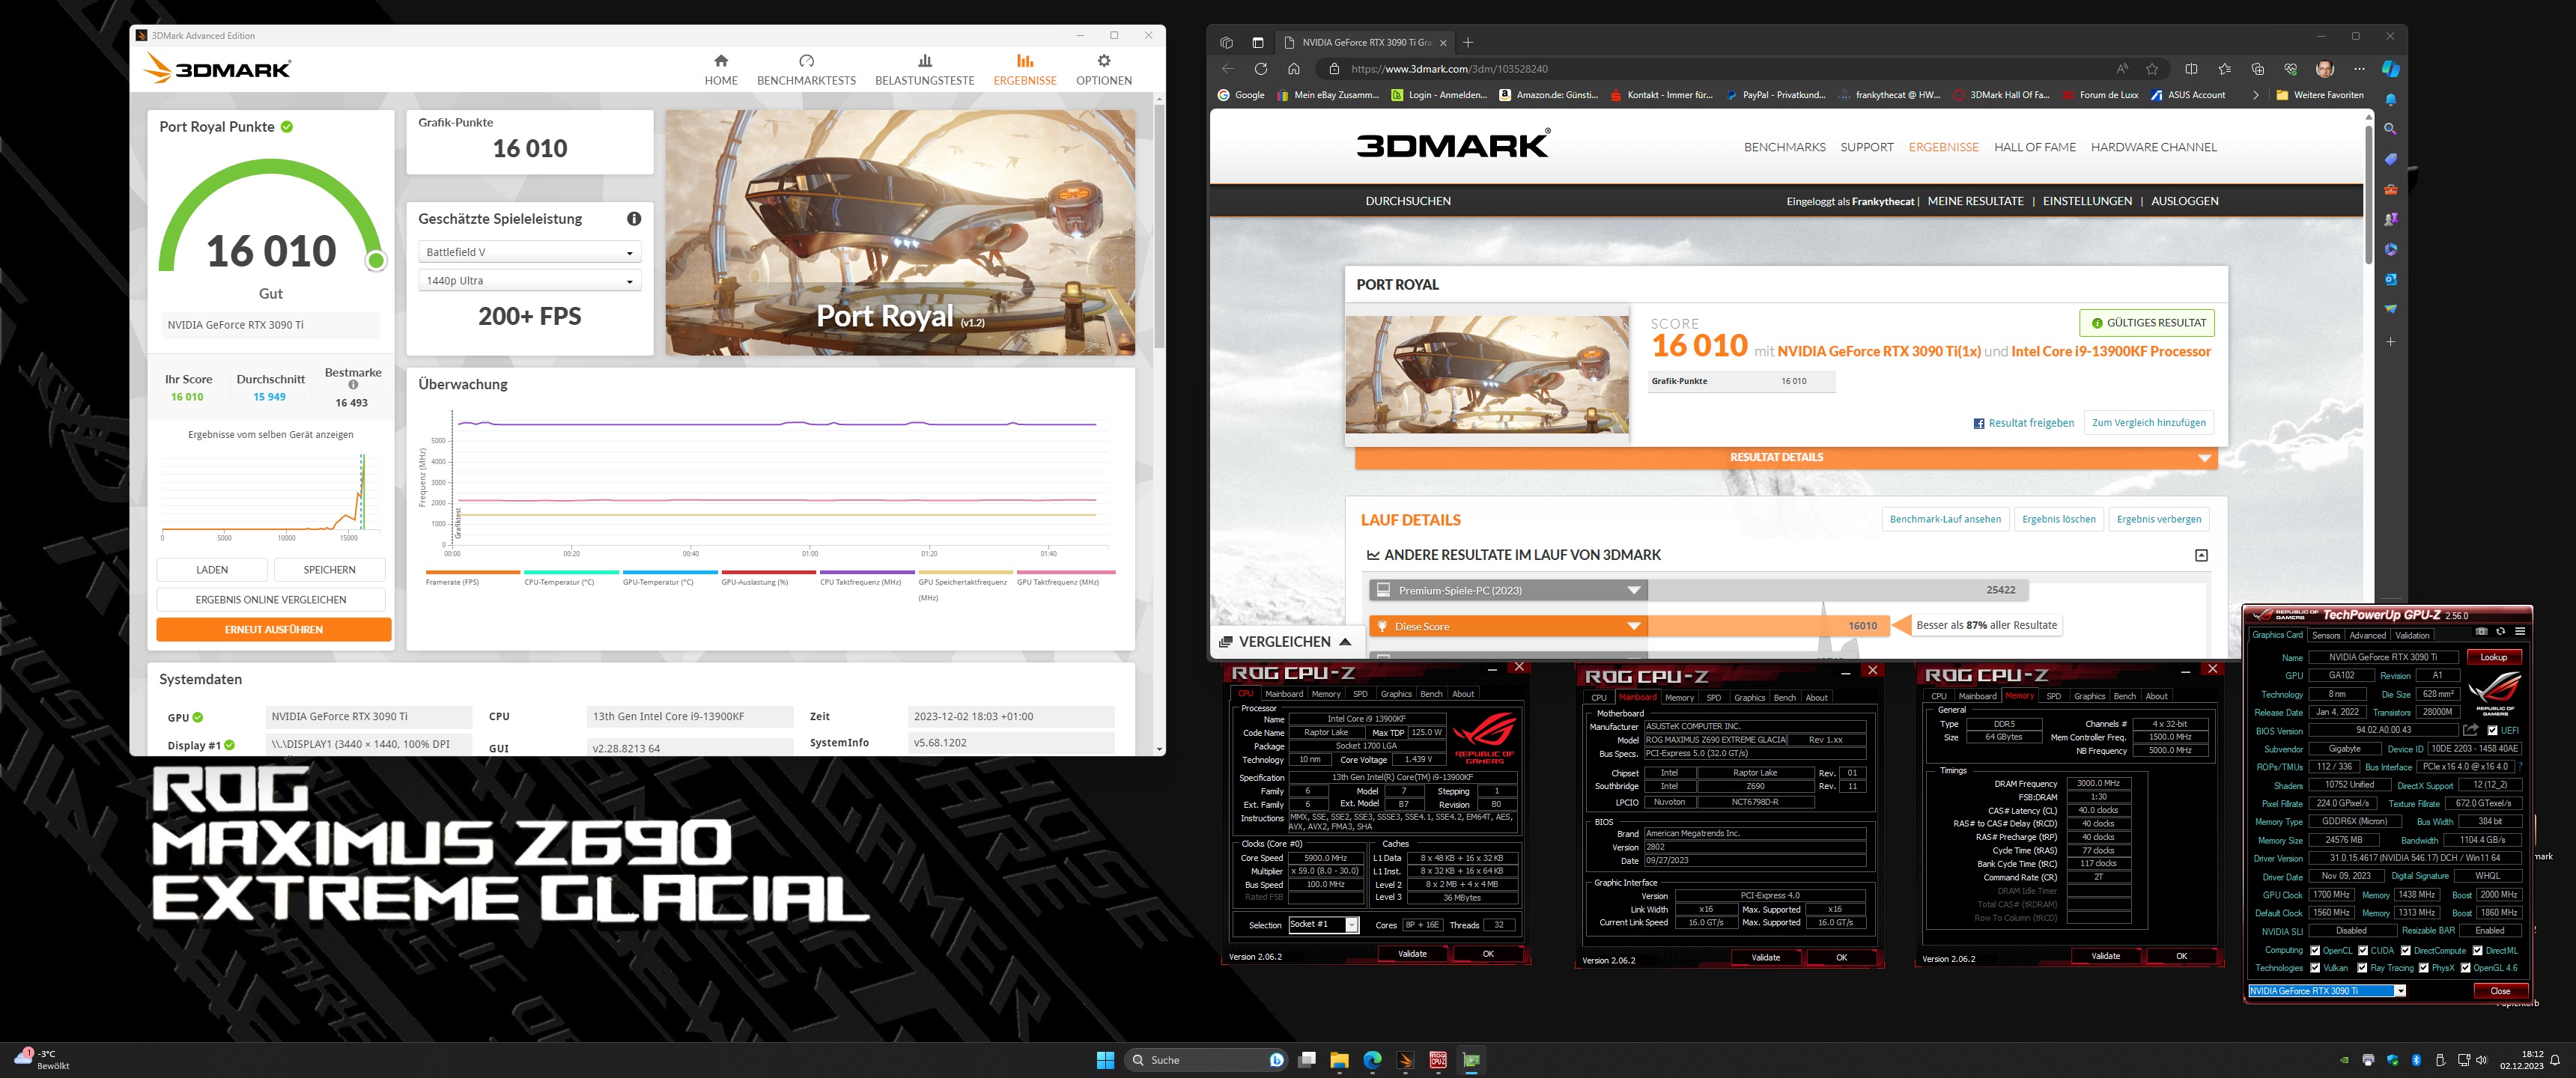
Task: Open Copilot icon in Edge
Action: (x=2391, y=69)
